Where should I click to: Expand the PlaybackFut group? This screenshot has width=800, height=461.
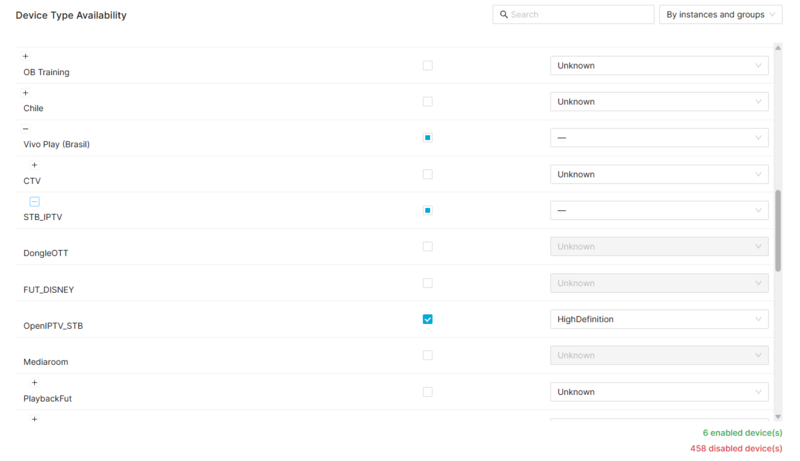(34, 382)
